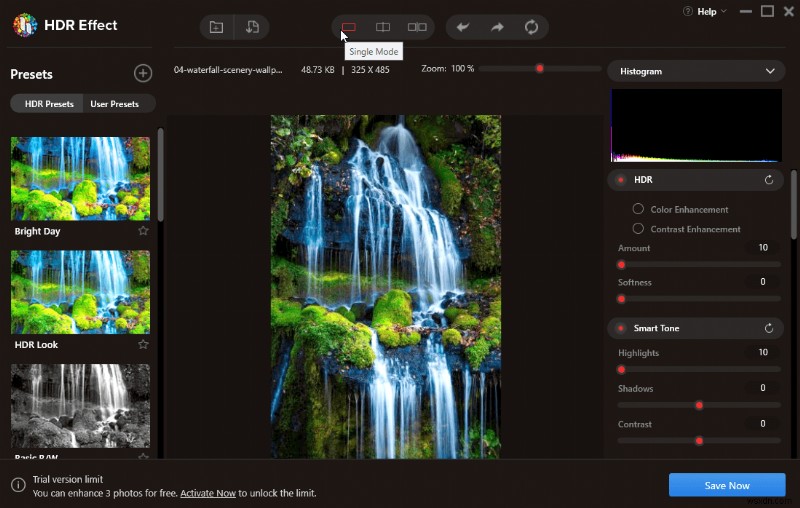The width and height of the screenshot is (800, 508).
Task: Click the Amount value 10
Action: pos(763,247)
